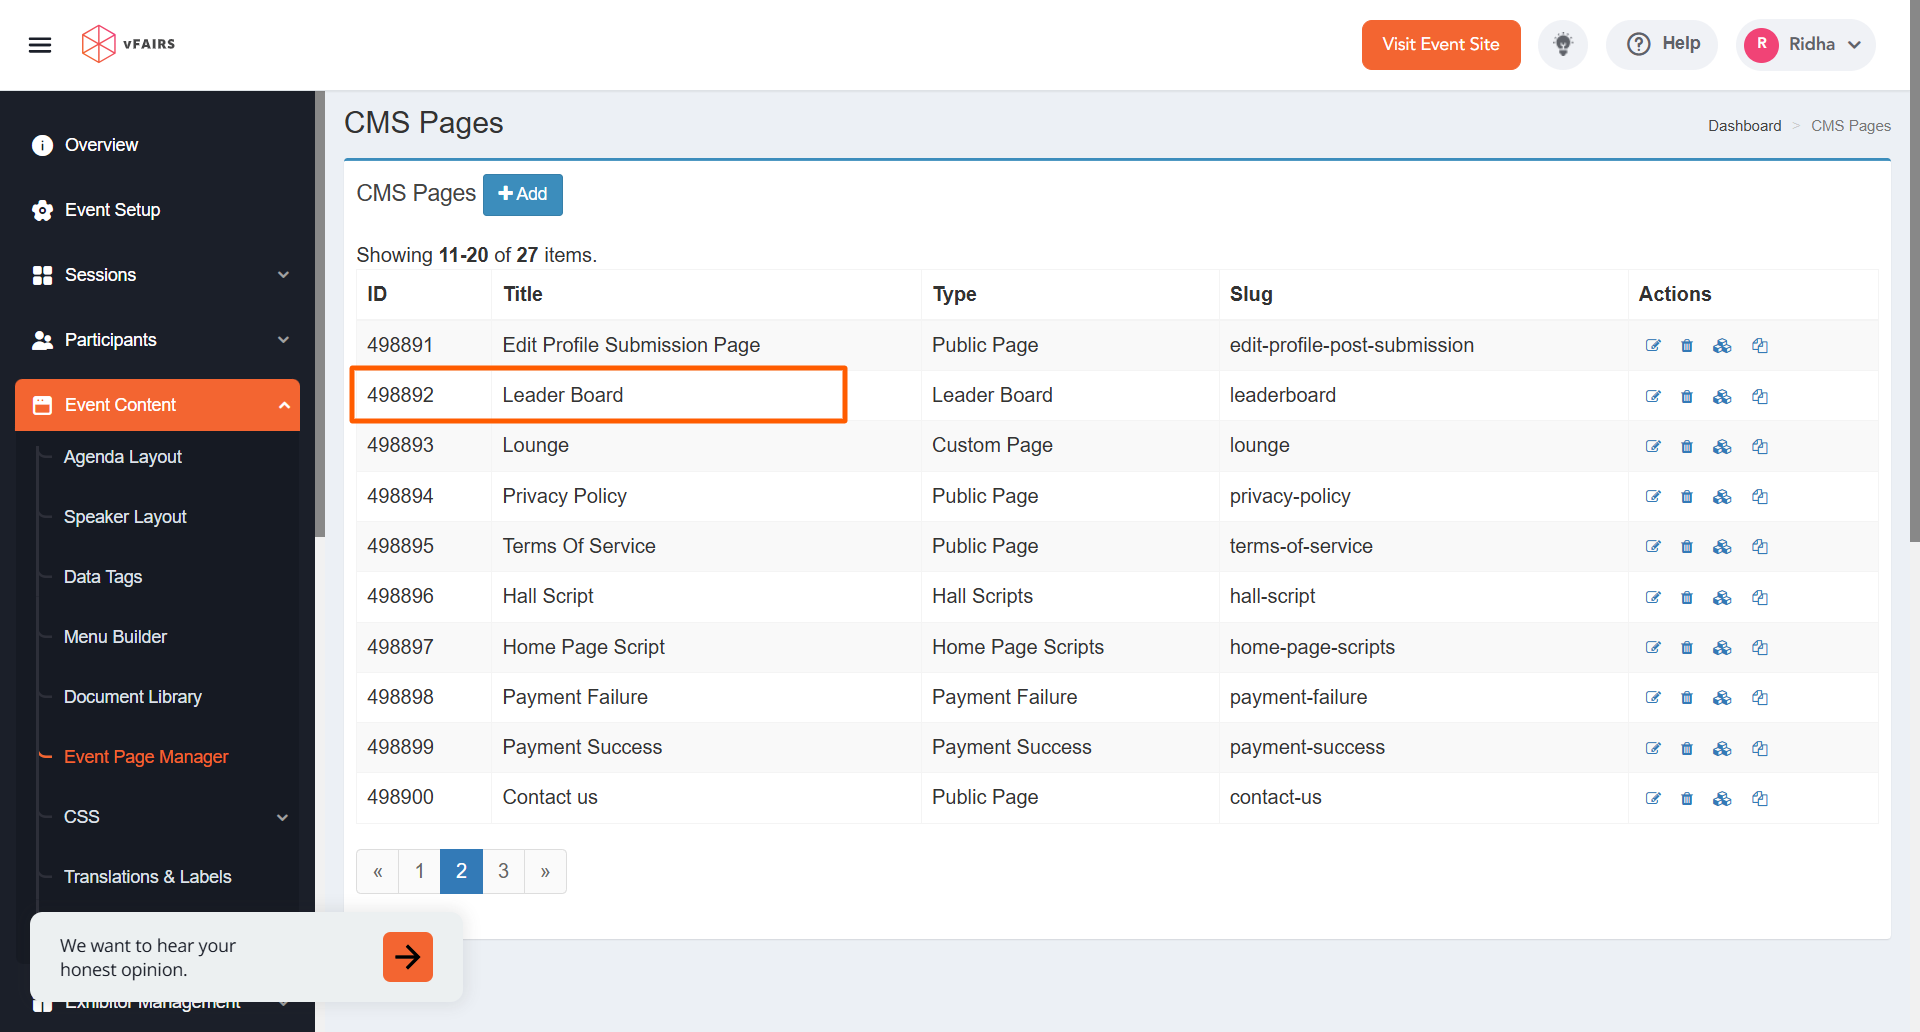Expand the Participants sidebar section
Image resolution: width=1920 pixels, height=1032 pixels.
pyautogui.click(x=160, y=340)
